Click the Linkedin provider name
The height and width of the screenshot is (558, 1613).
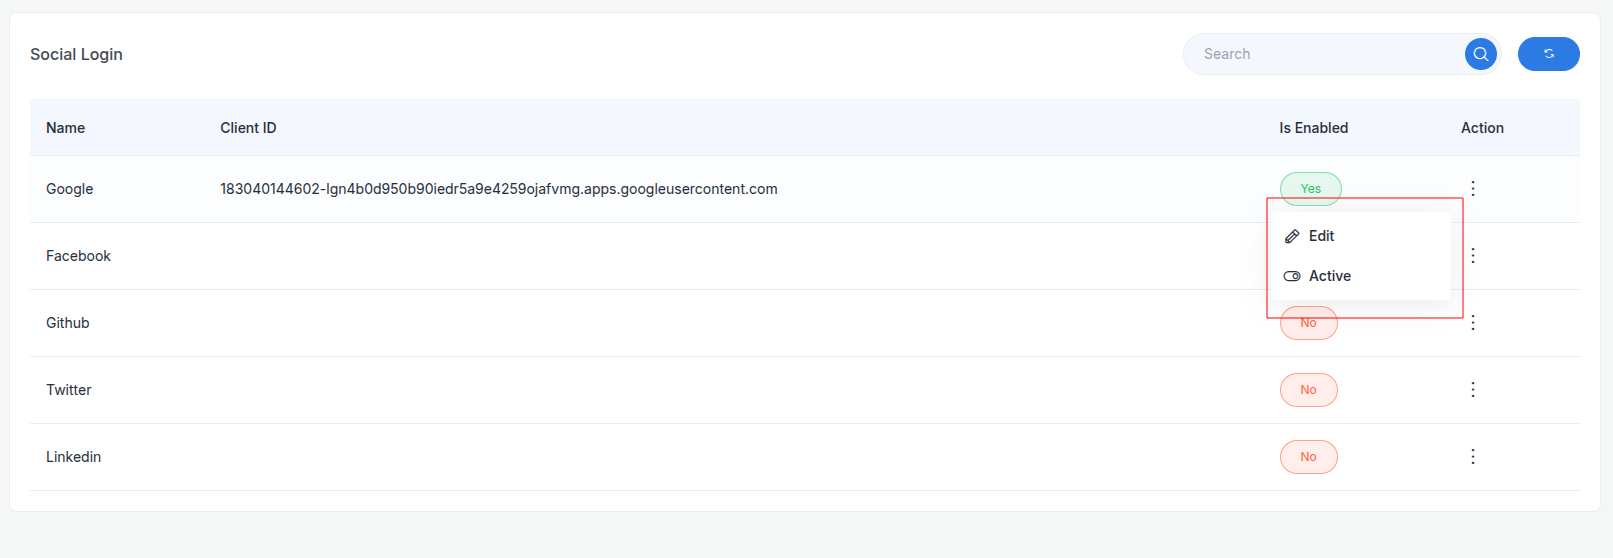(x=73, y=457)
